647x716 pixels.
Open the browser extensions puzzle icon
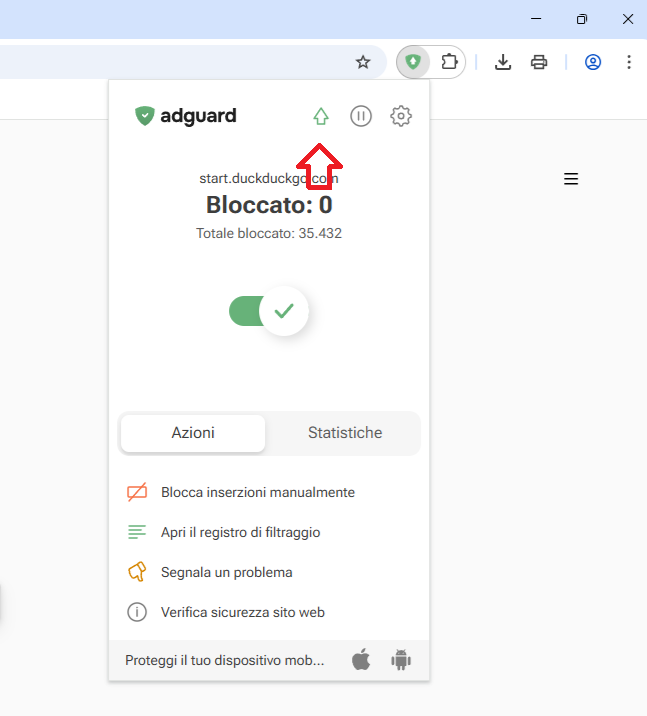[x=449, y=62]
